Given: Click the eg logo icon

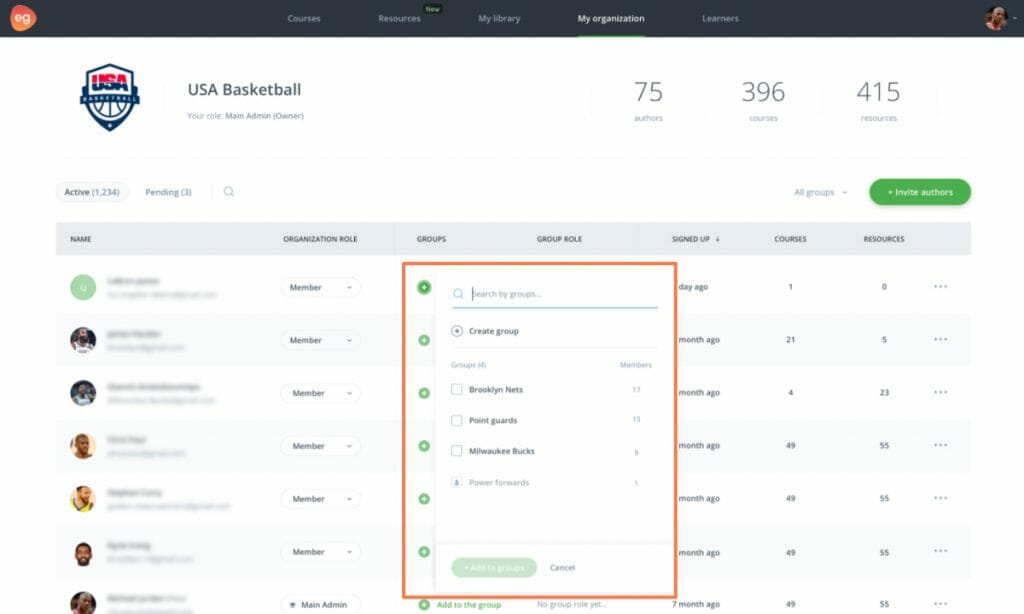Looking at the screenshot, I should tap(23, 18).
